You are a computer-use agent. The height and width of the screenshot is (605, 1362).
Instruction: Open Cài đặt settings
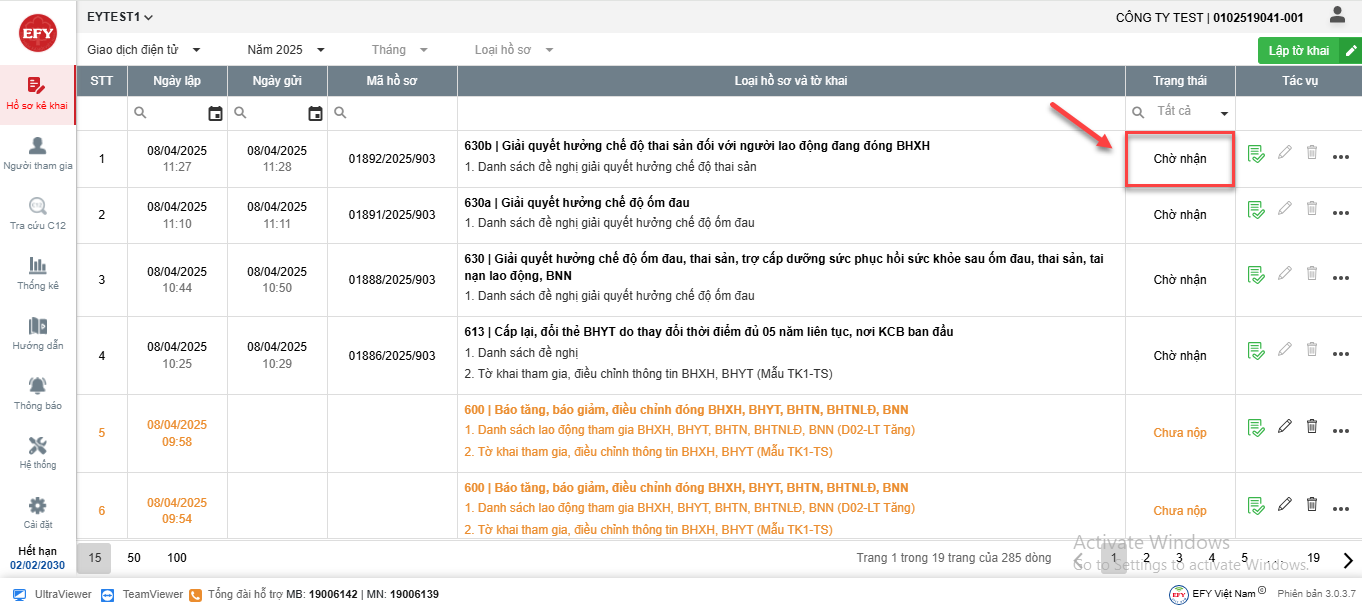[38, 513]
